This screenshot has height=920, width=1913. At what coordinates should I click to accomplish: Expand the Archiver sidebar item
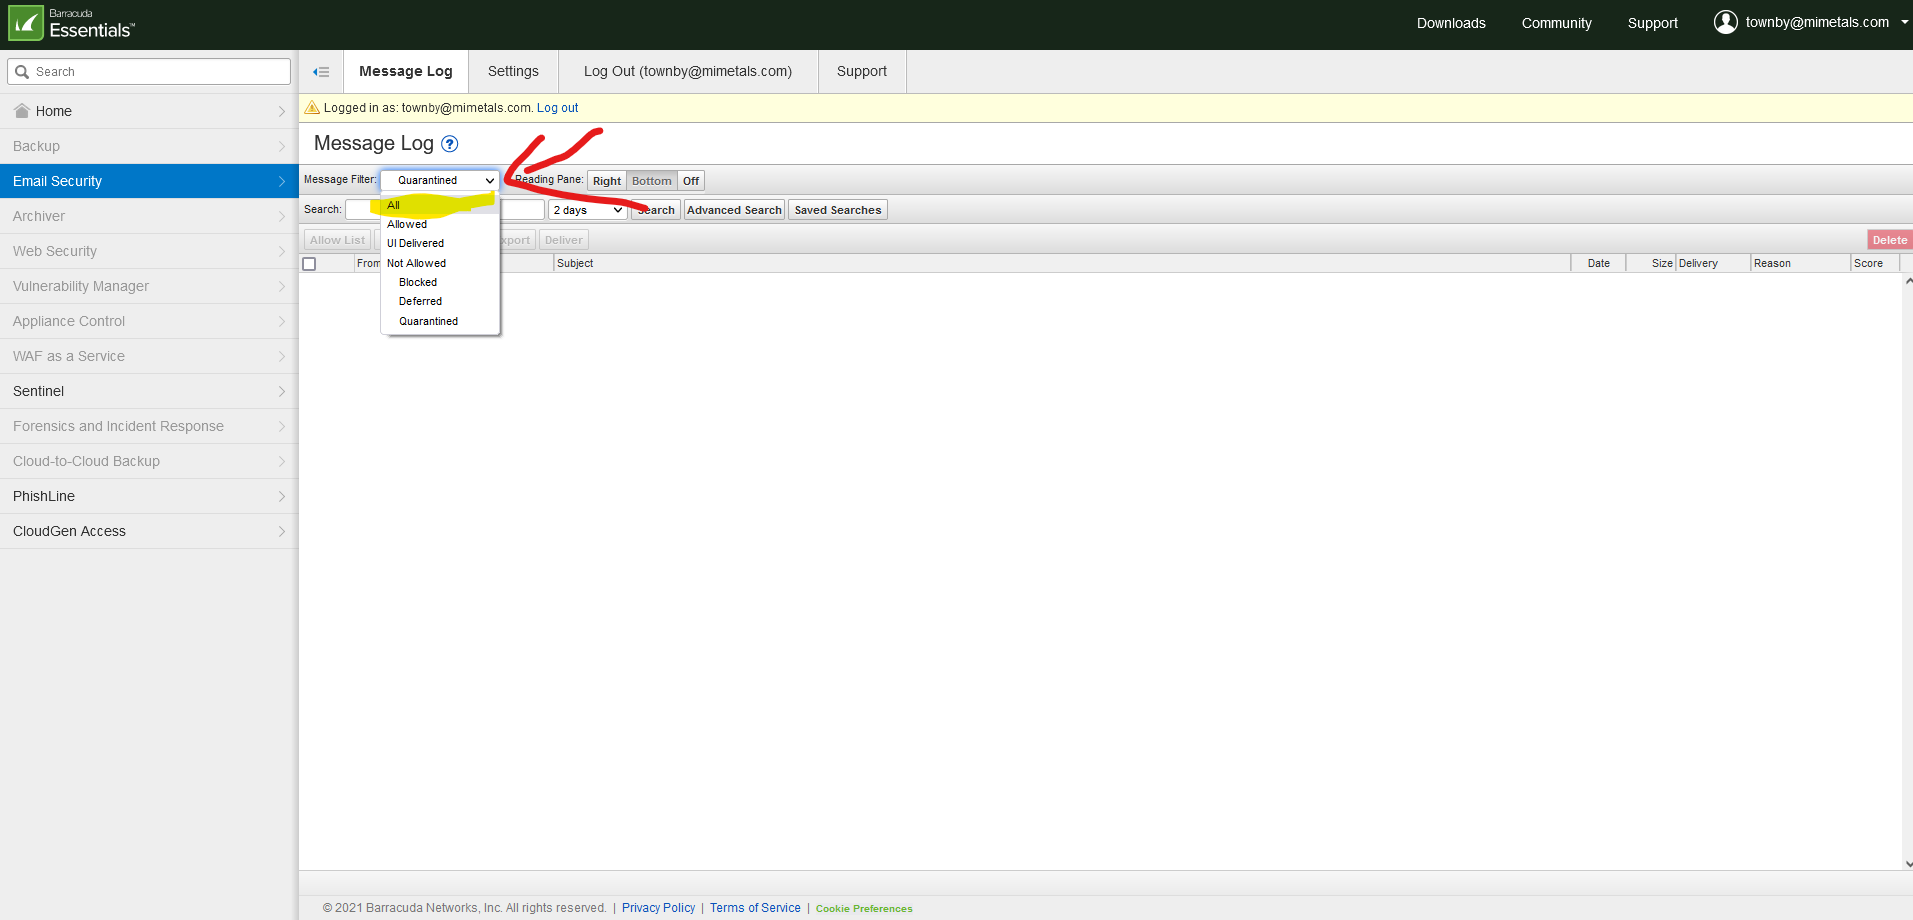tap(149, 216)
